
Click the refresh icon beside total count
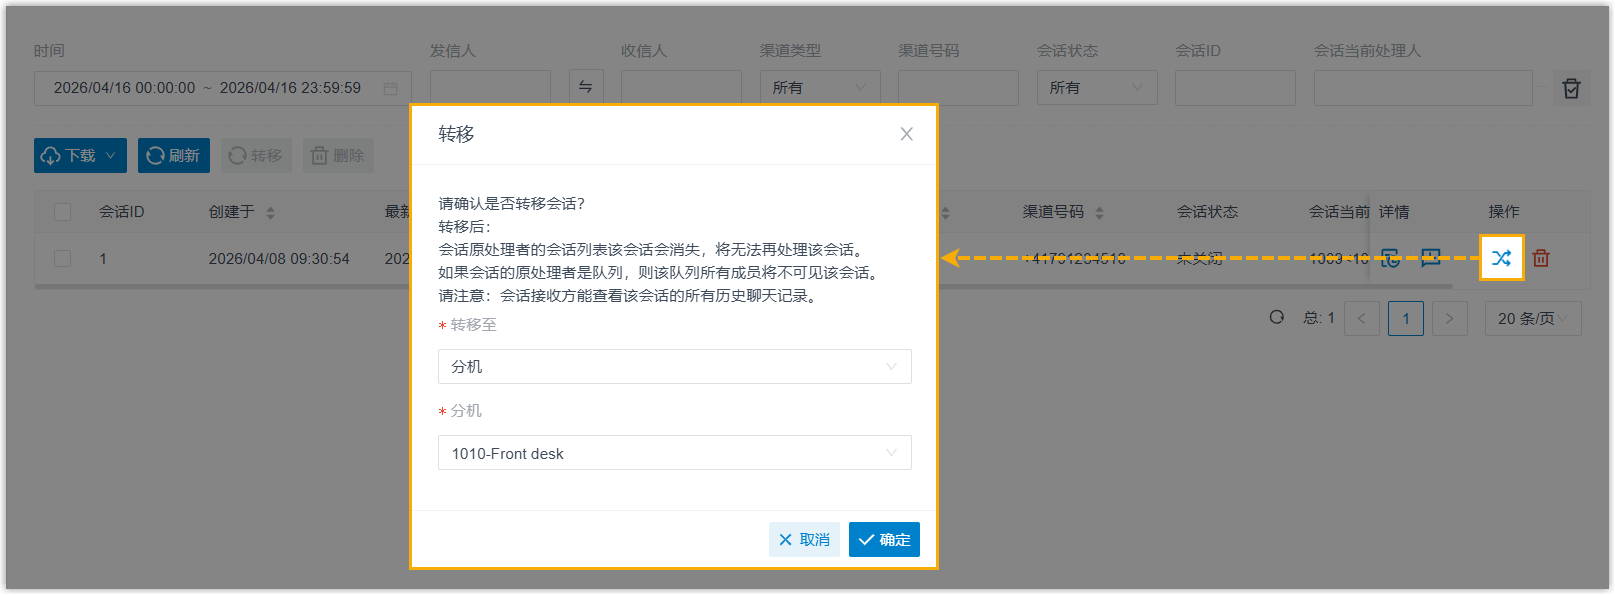coord(1277,317)
